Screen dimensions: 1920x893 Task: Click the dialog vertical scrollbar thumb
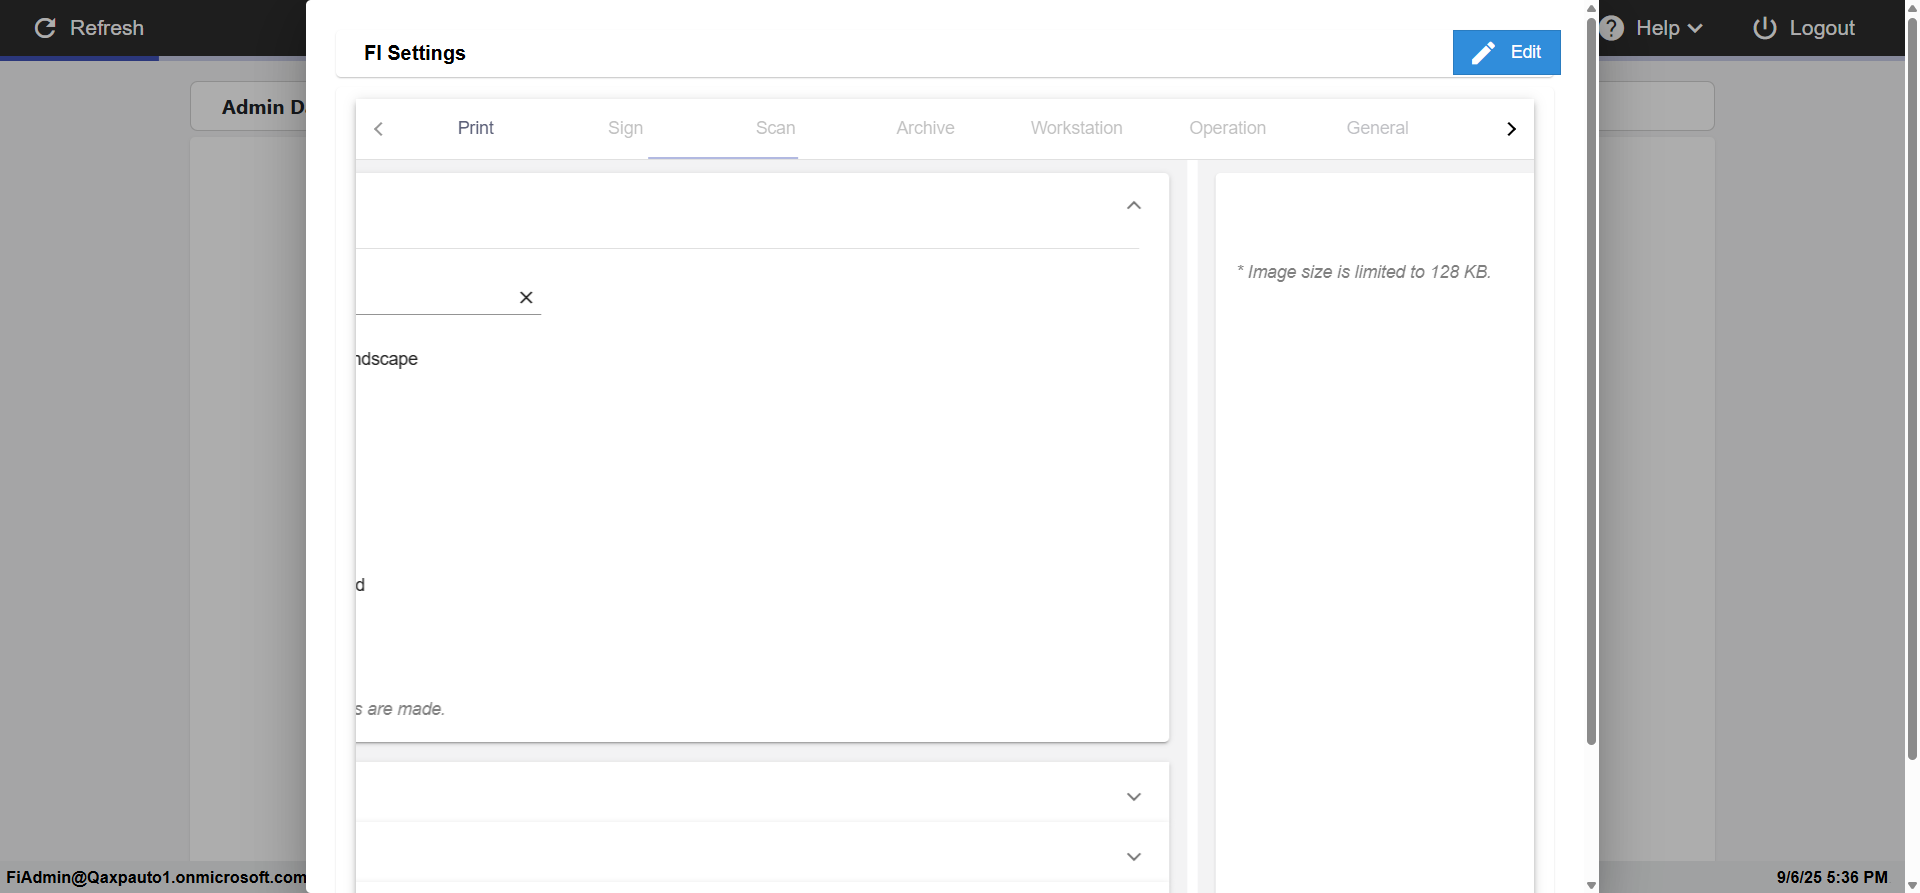click(1591, 380)
